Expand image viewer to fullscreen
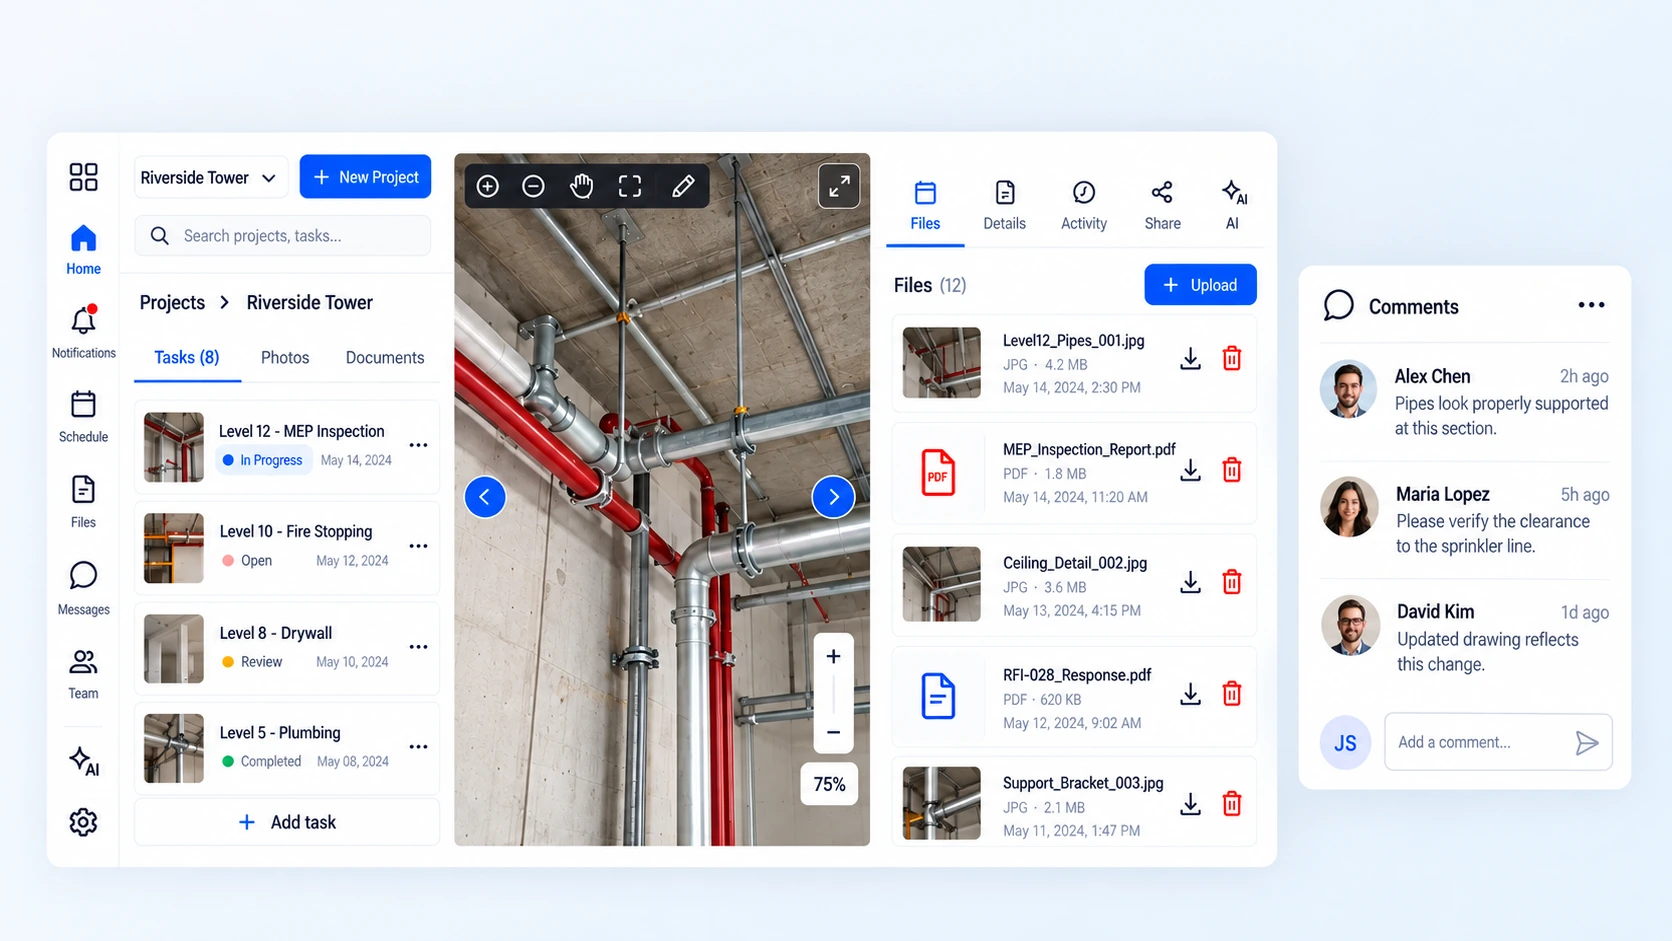 click(x=839, y=185)
